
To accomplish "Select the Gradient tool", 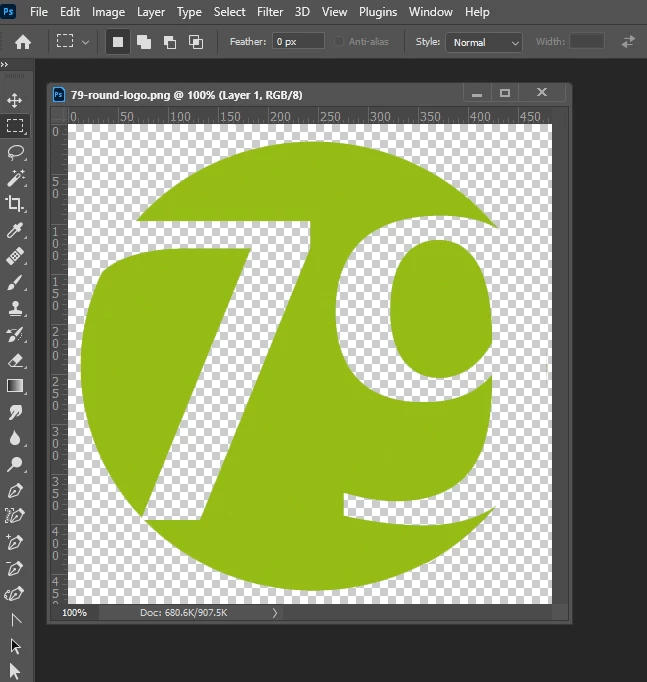I will (15, 386).
